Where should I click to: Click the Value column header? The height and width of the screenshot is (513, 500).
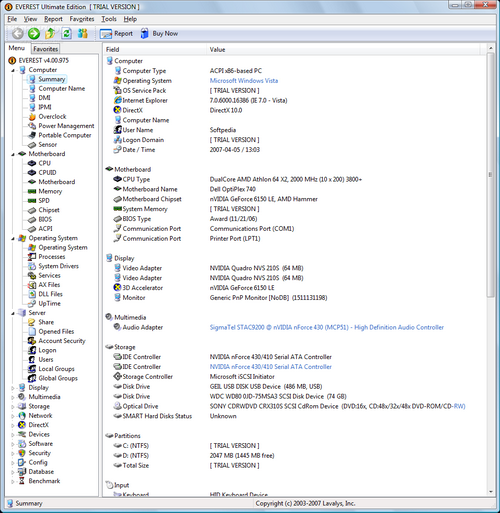pos(343,49)
